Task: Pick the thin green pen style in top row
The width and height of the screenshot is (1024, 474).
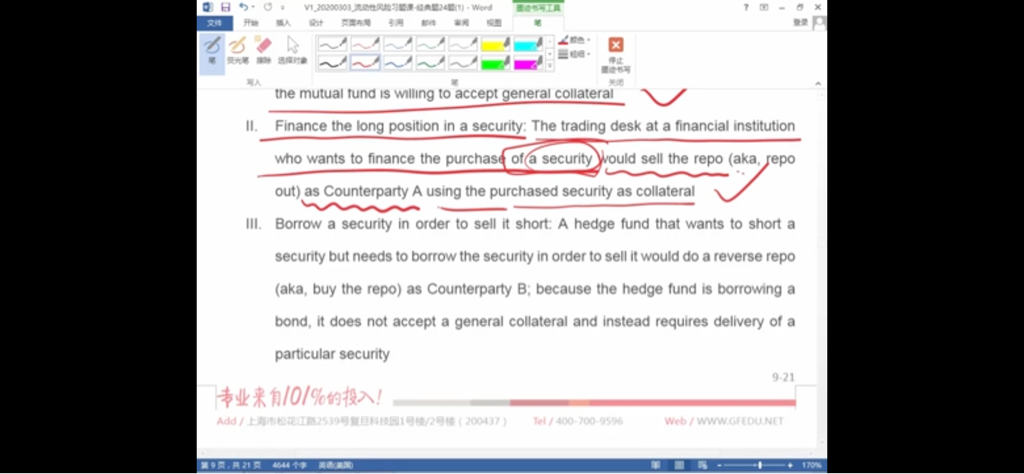Action: coord(430,44)
